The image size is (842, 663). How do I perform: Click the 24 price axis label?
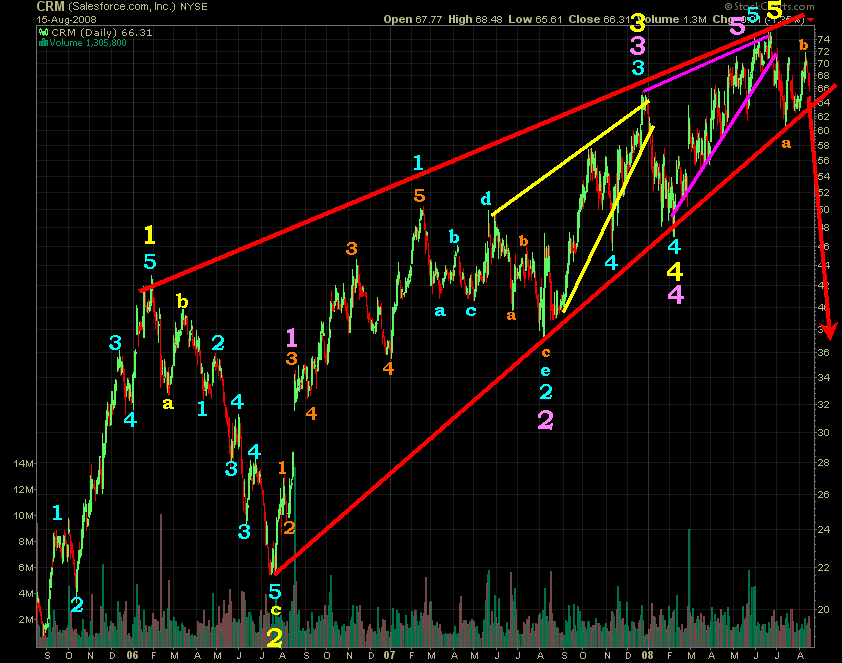[x=823, y=529]
